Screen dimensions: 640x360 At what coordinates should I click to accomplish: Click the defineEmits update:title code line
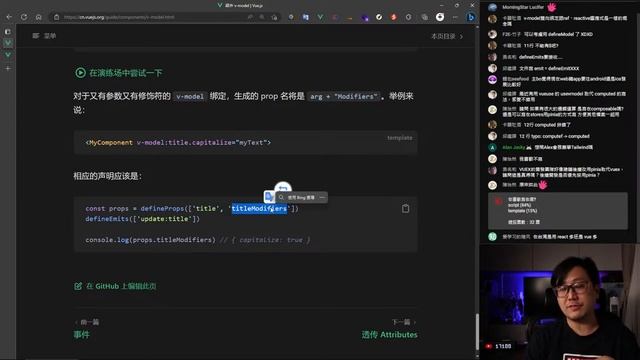(x=142, y=219)
